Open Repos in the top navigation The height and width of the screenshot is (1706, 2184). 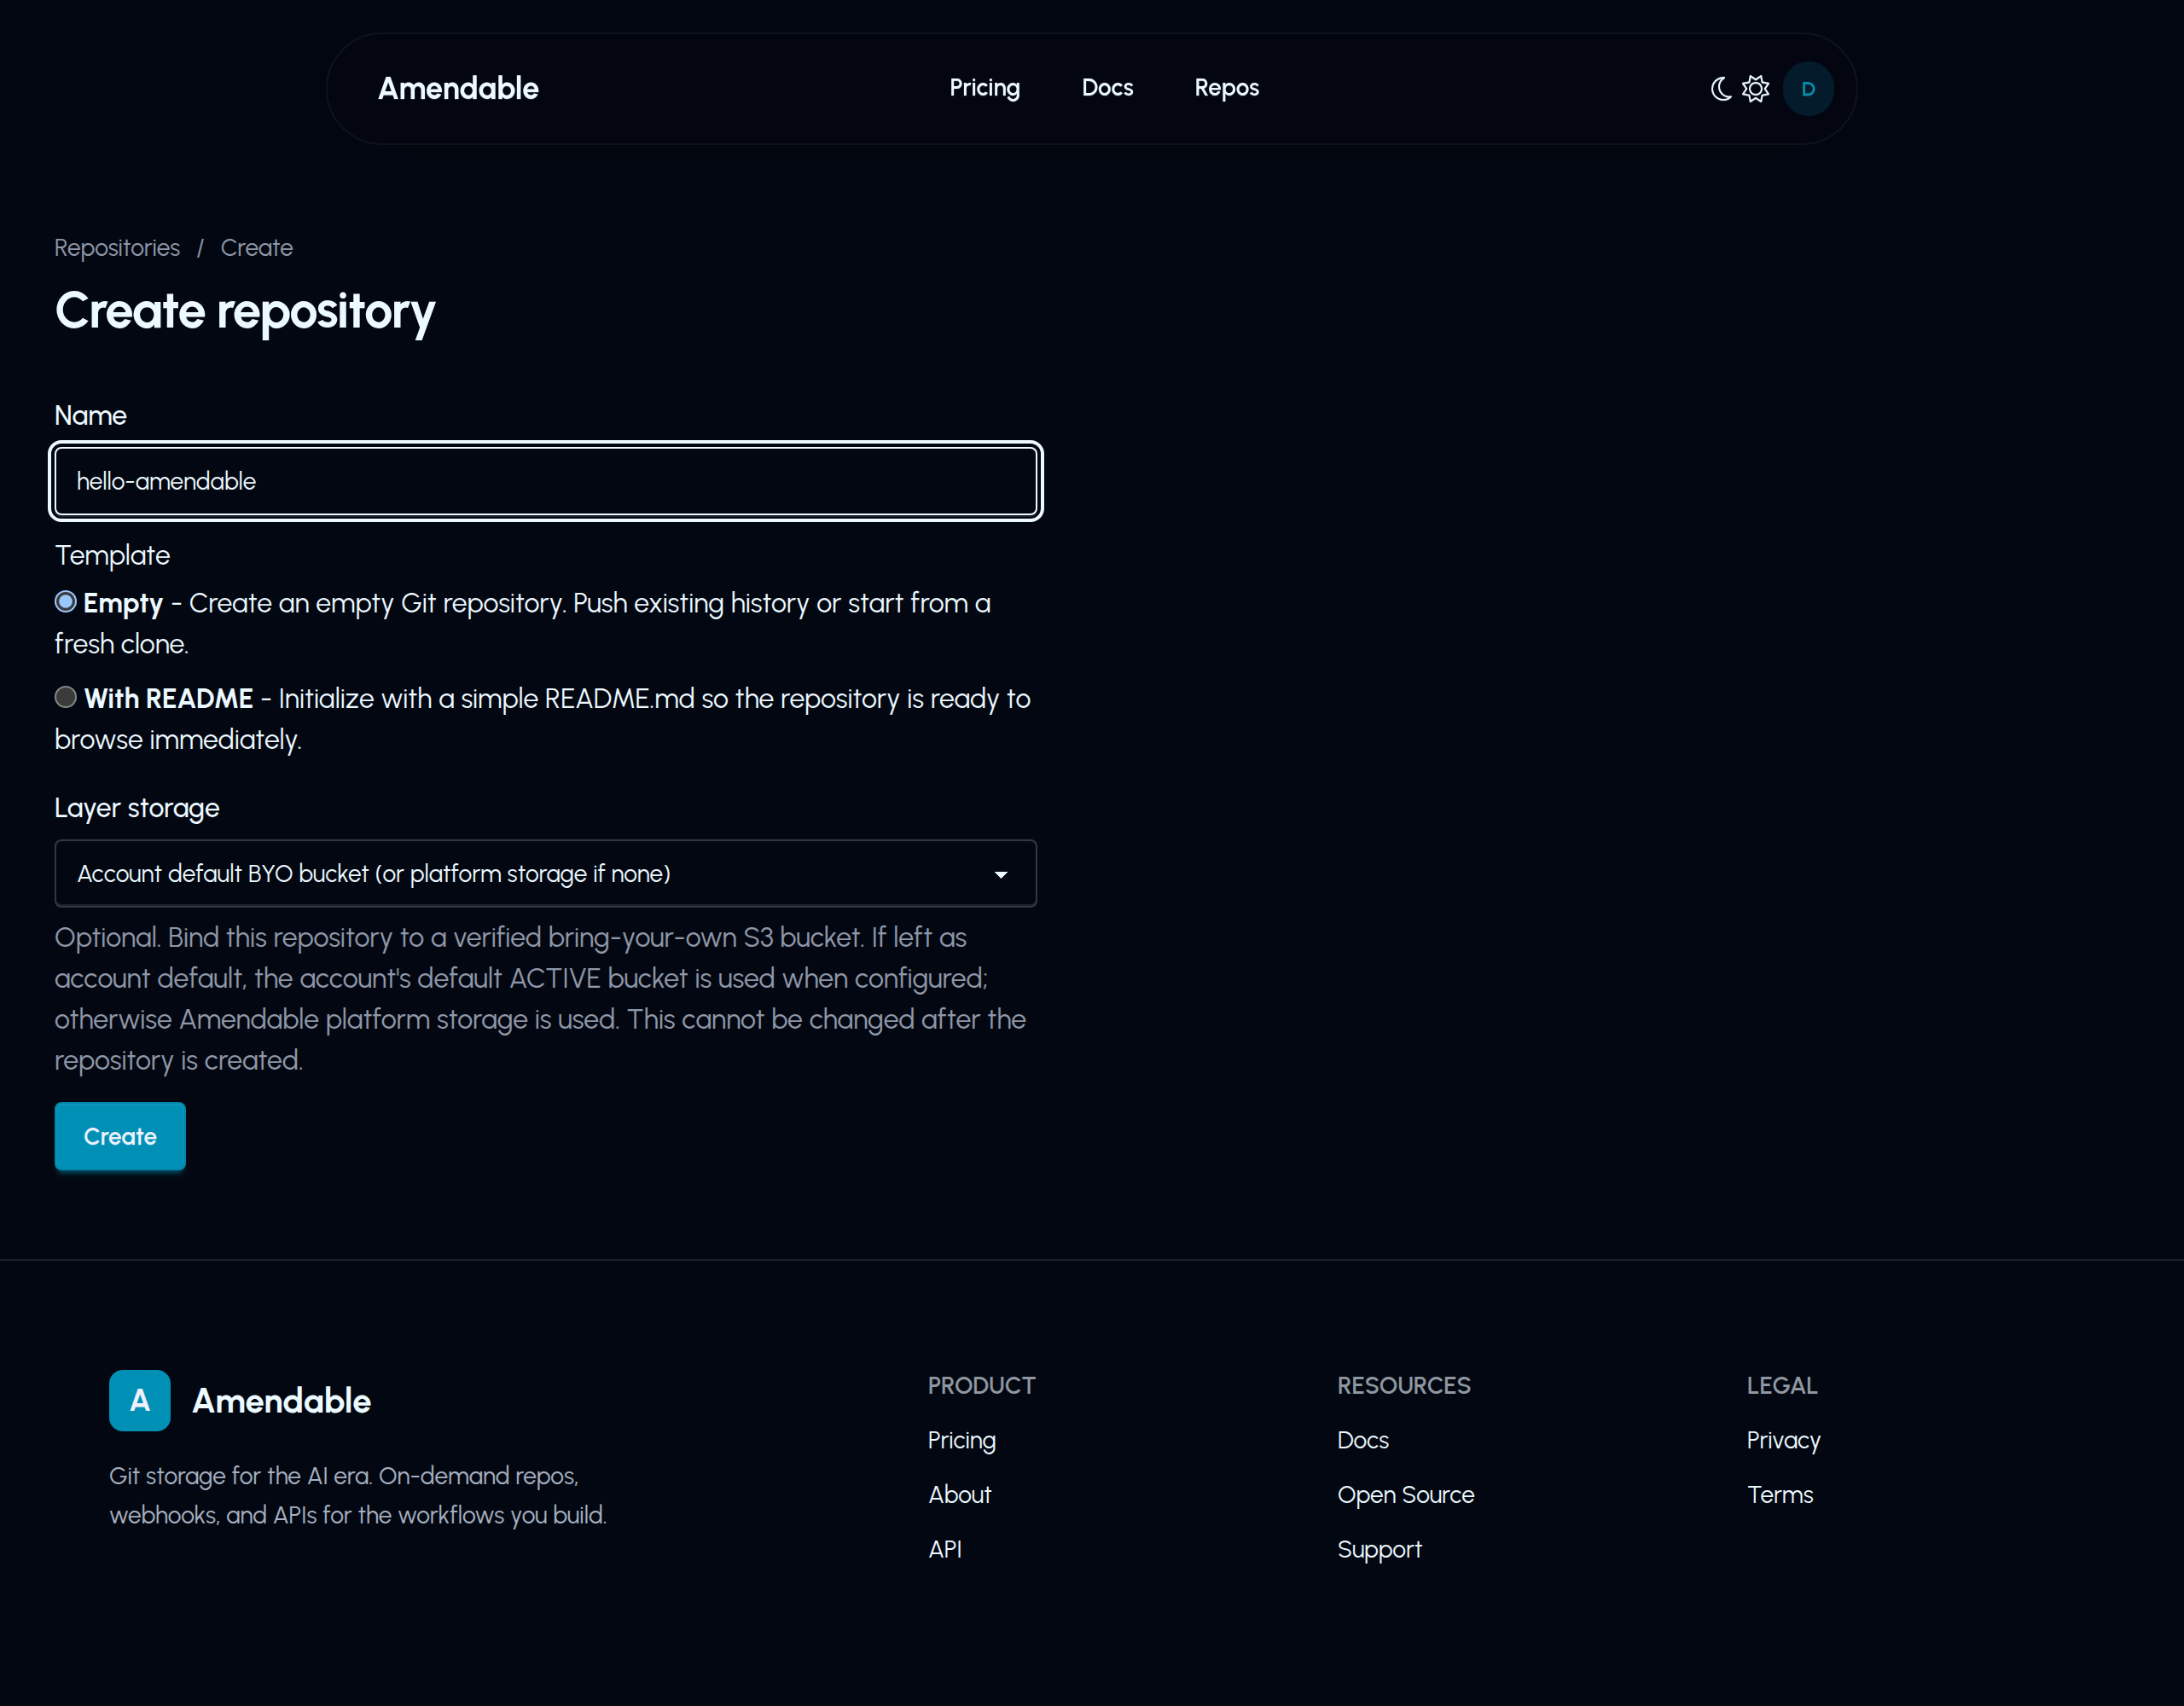tap(1226, 88)
